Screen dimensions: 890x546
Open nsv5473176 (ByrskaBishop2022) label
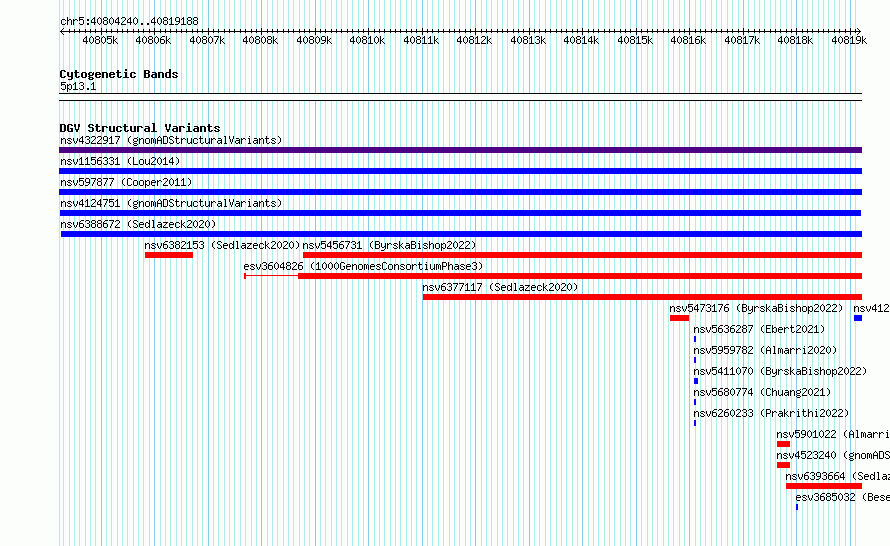pyautogui.click(x=756, y=308)
